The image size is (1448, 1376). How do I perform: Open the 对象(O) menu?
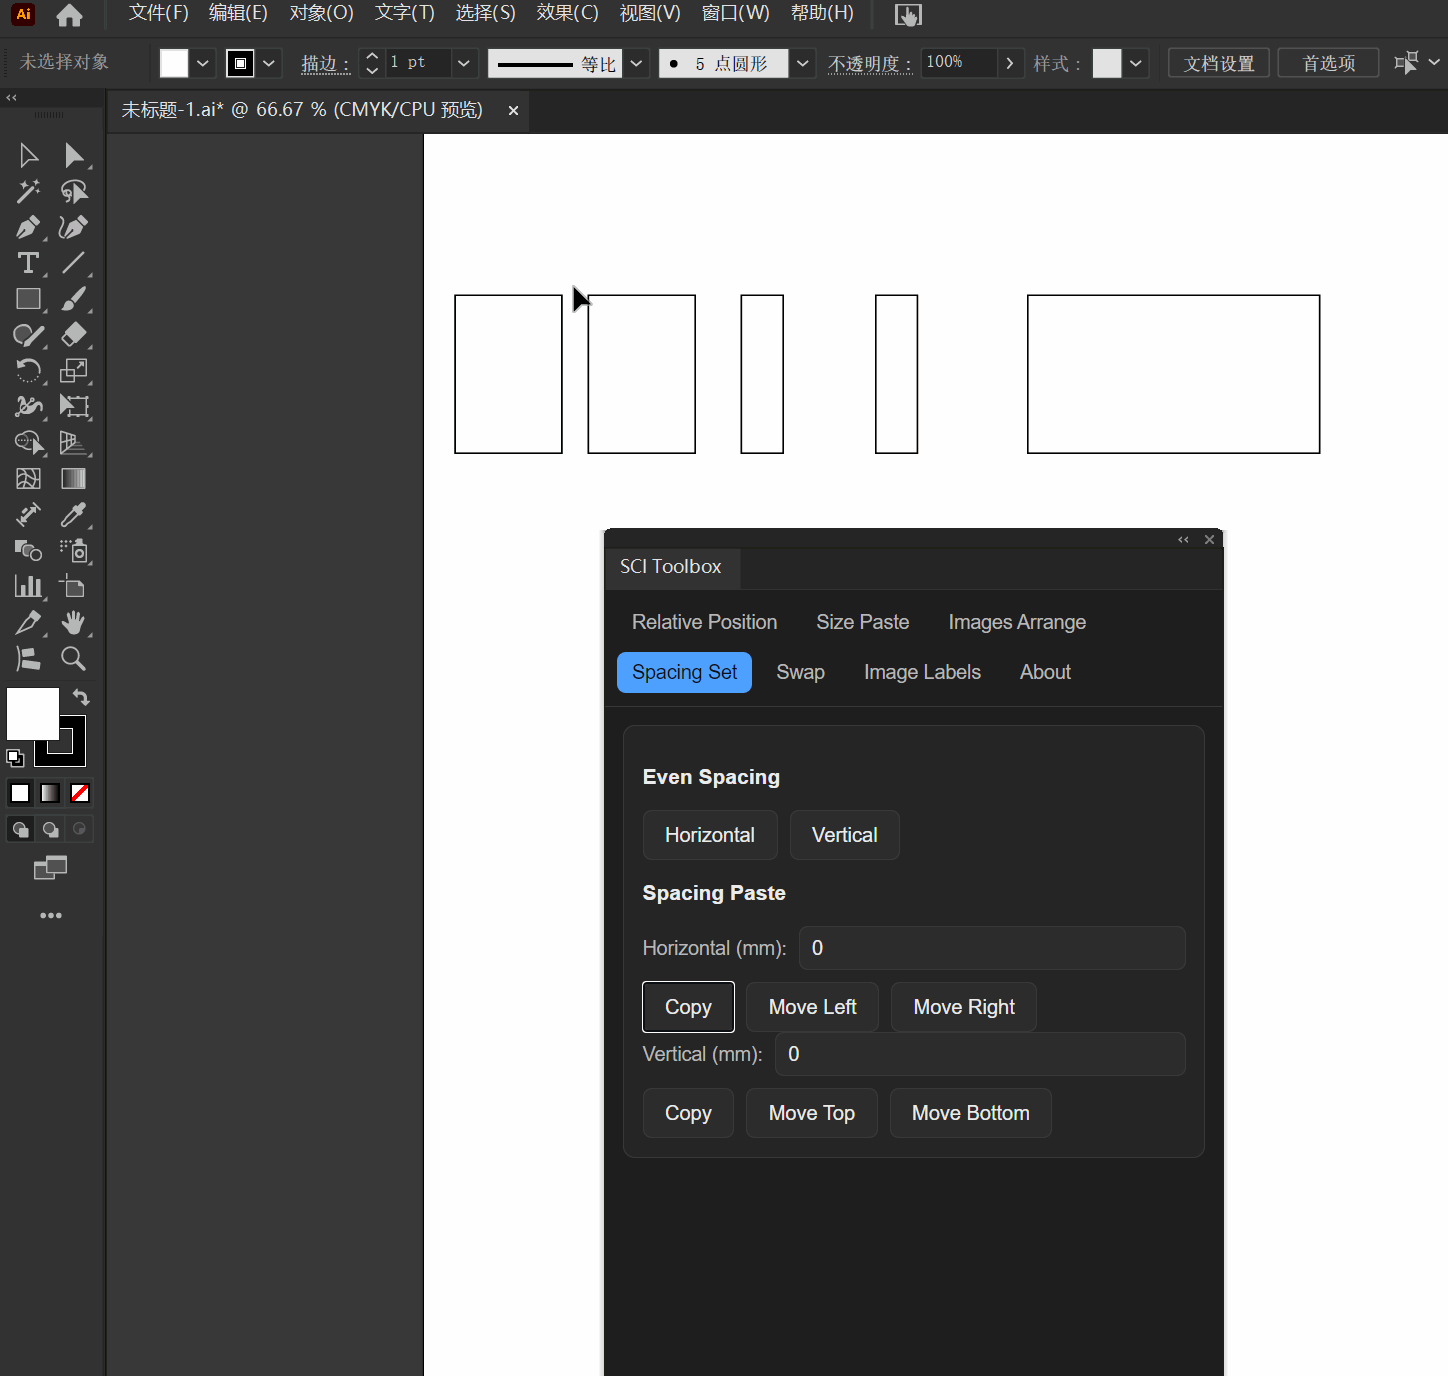pos(322,13)
